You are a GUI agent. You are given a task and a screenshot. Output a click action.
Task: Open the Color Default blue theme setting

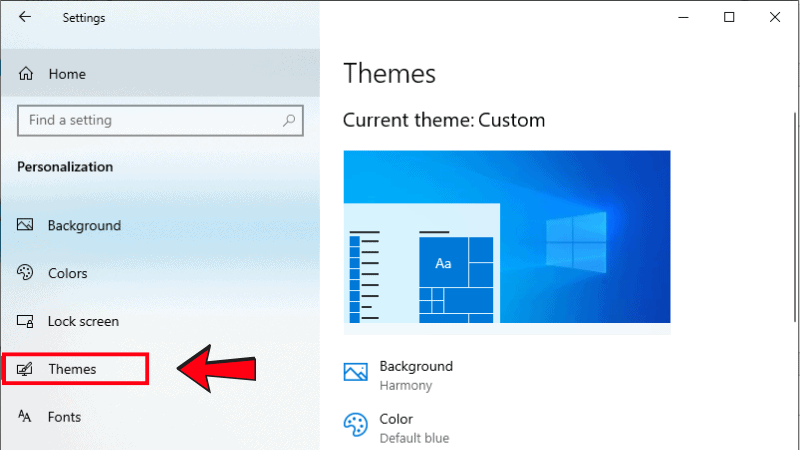(x=413, y=428)
